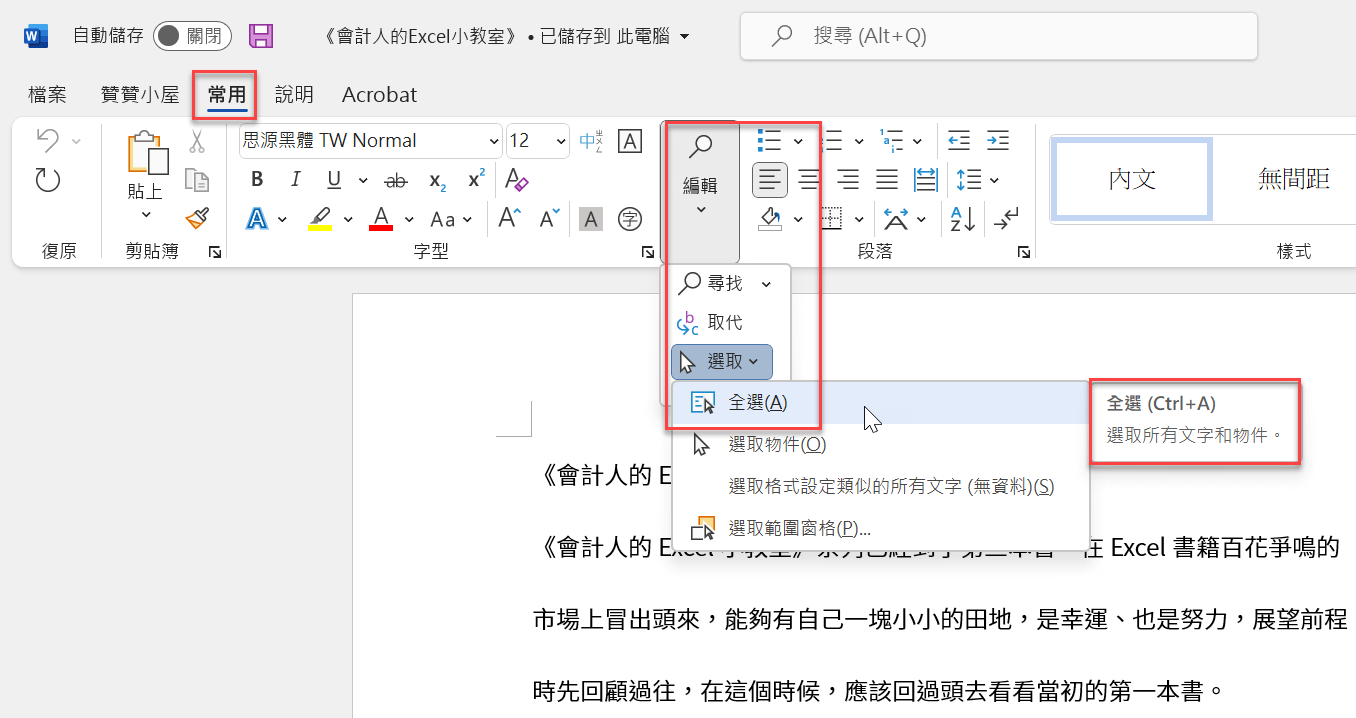Click the 取代 Replace button
This screenshot has width=1356, height=718.
[710, 322]
